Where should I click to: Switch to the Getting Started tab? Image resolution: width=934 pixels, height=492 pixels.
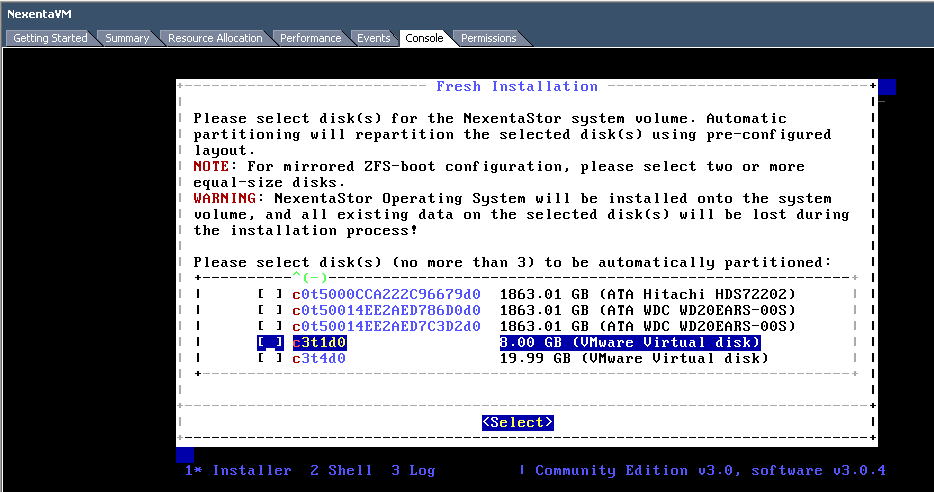tap(50, 38)
